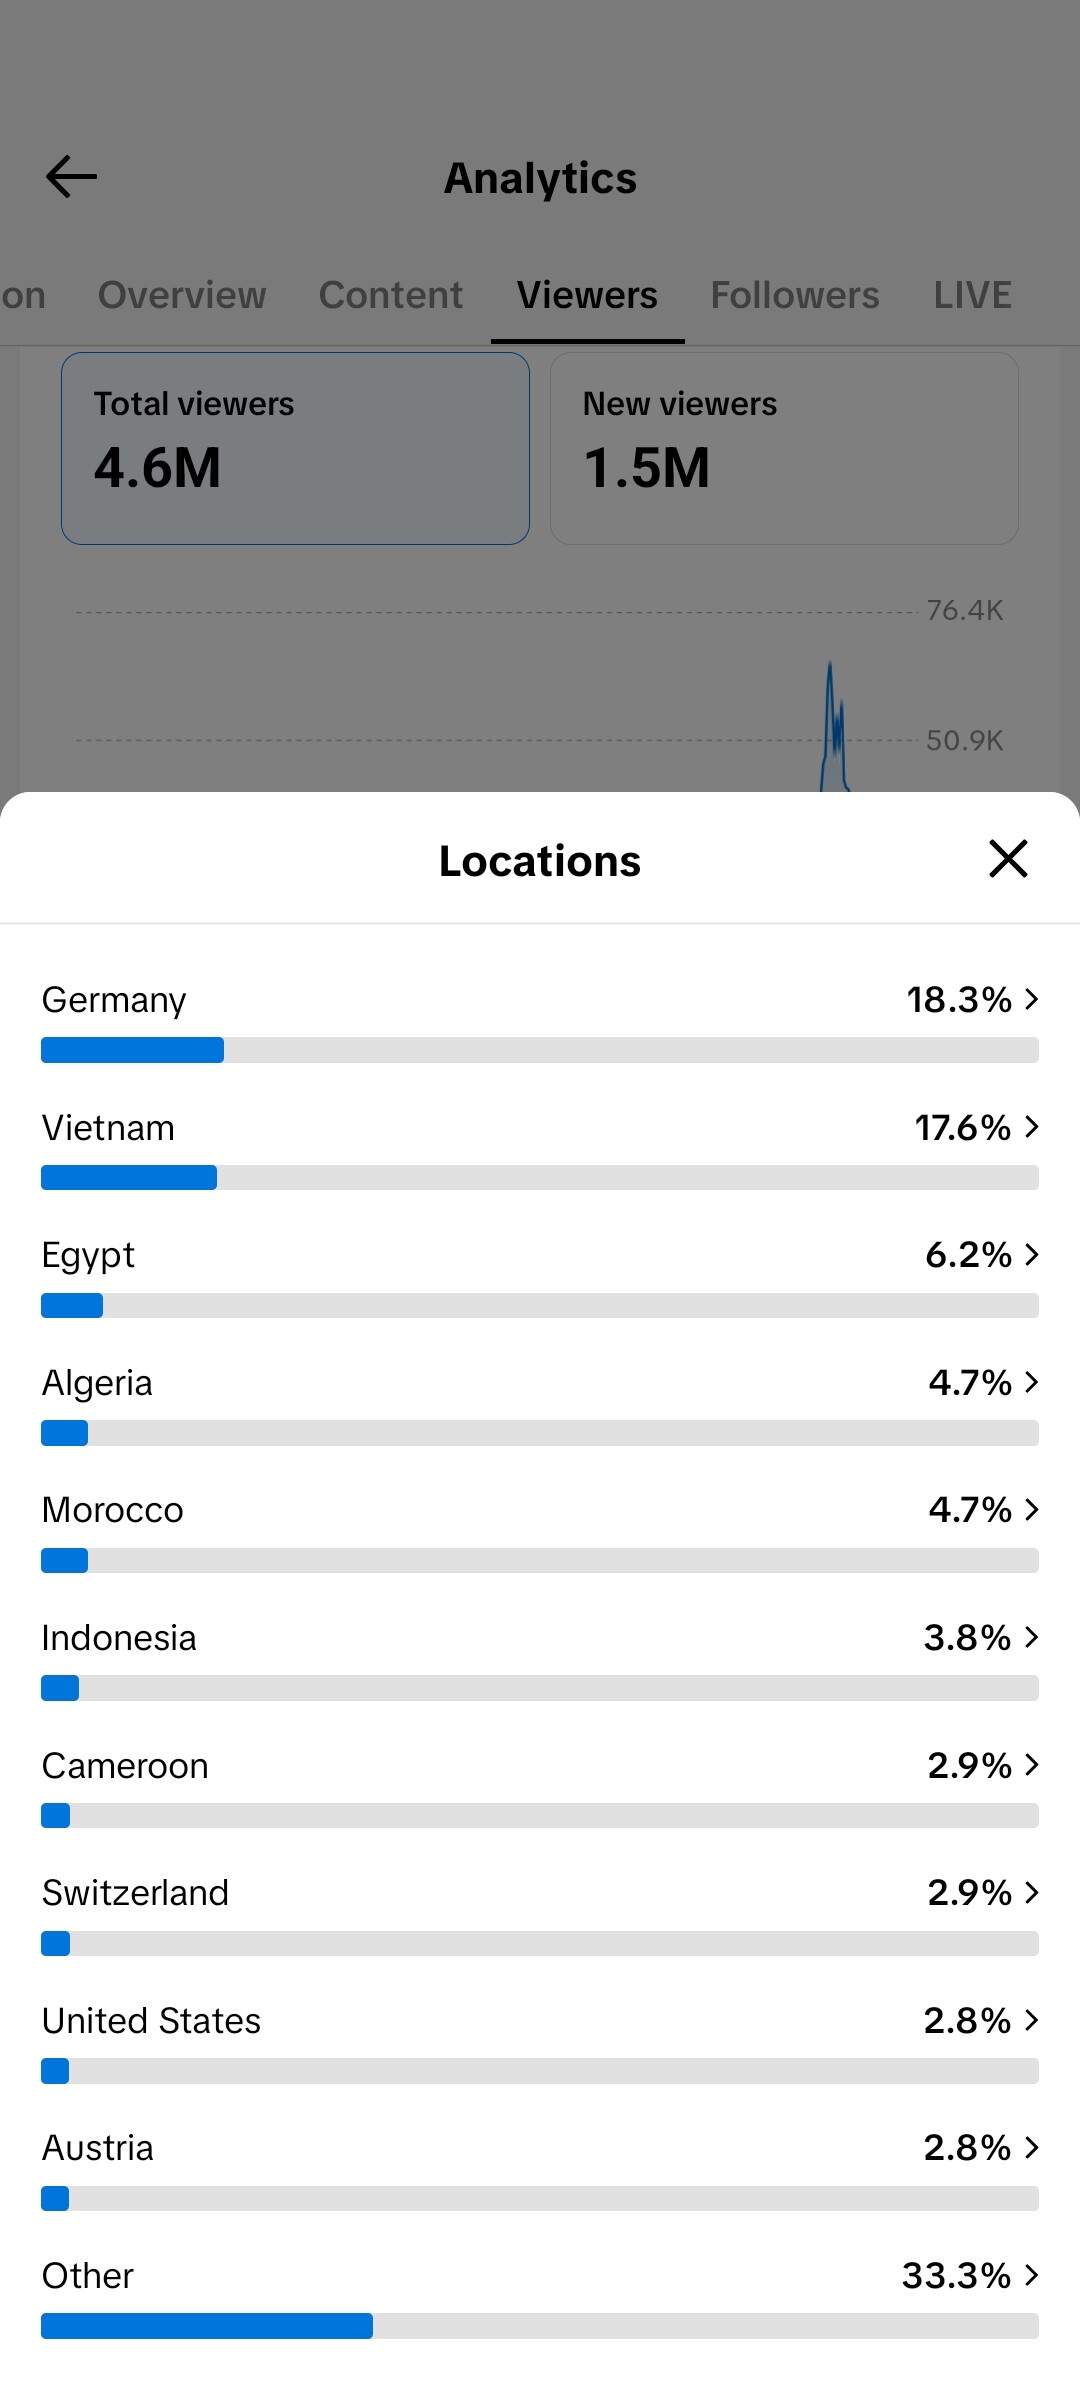
Task: Expand Morocco chevron arrow
Action: point(1032,1509)
